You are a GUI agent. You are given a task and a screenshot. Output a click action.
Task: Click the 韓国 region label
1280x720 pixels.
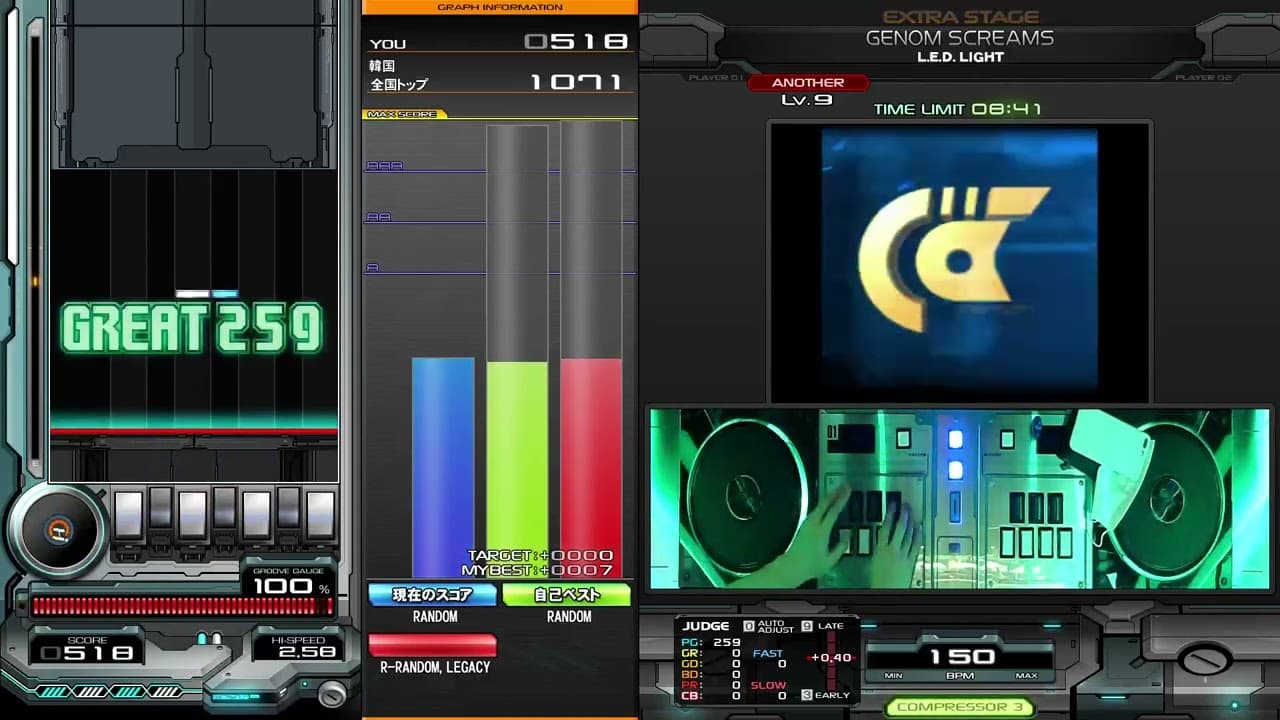tap(382, 66)
